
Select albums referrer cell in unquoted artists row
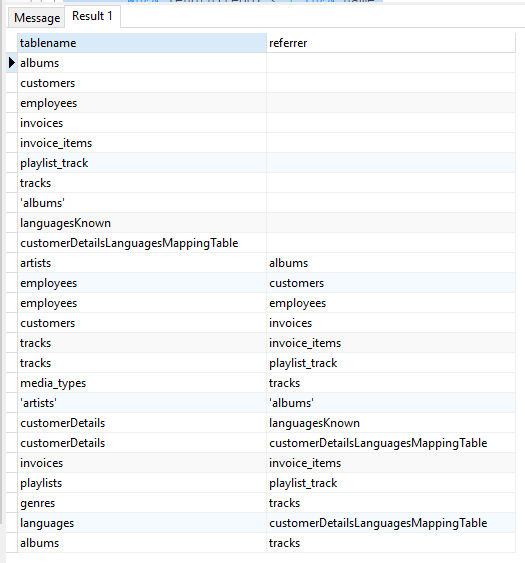(x=391, y=263)
